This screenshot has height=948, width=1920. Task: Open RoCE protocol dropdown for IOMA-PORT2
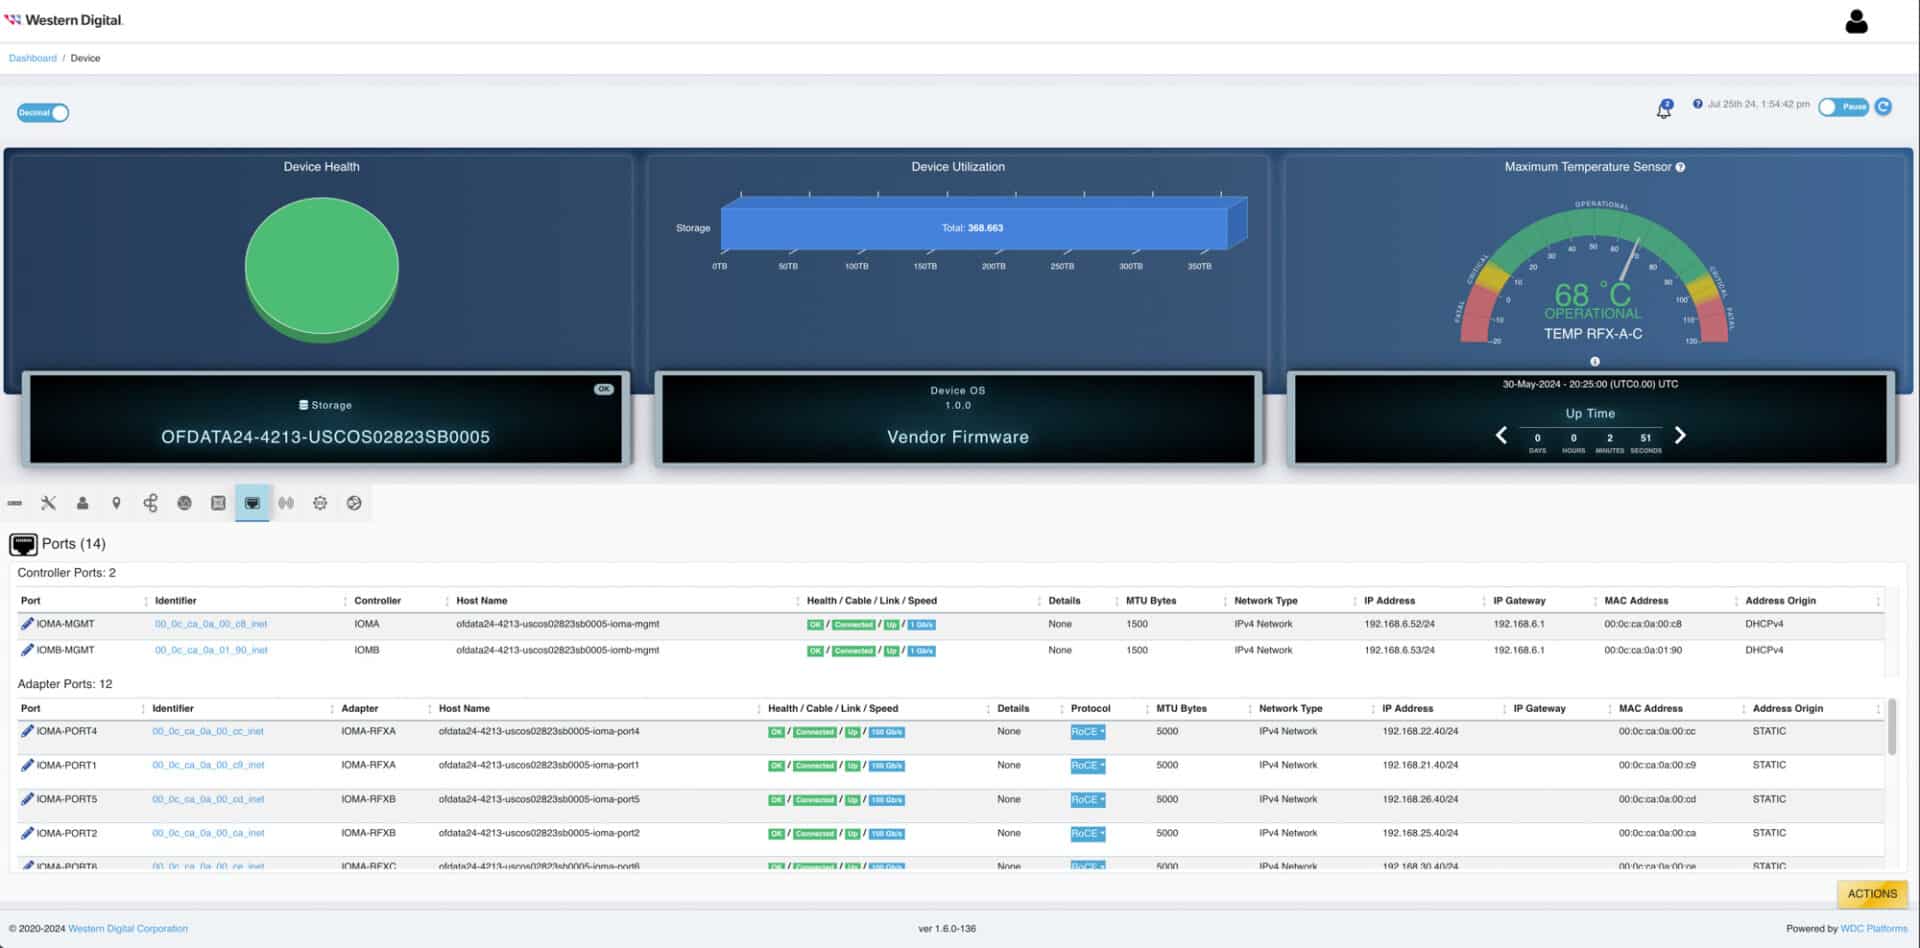(1088, 834)
